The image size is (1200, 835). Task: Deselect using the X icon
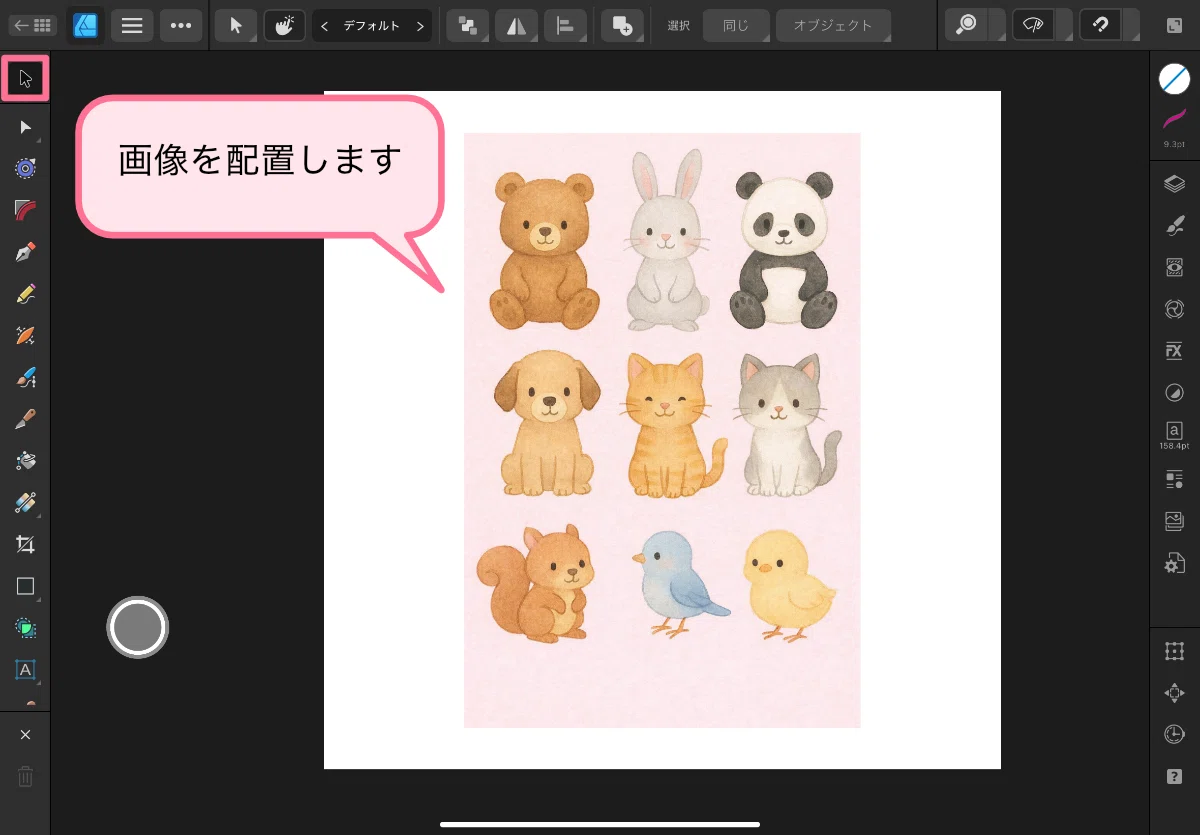[26, 735]
